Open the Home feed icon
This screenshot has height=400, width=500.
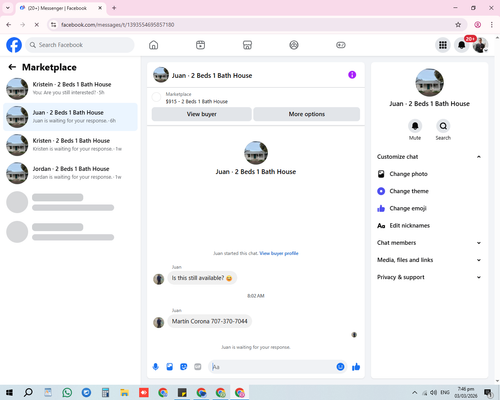(x=154, y=45)
